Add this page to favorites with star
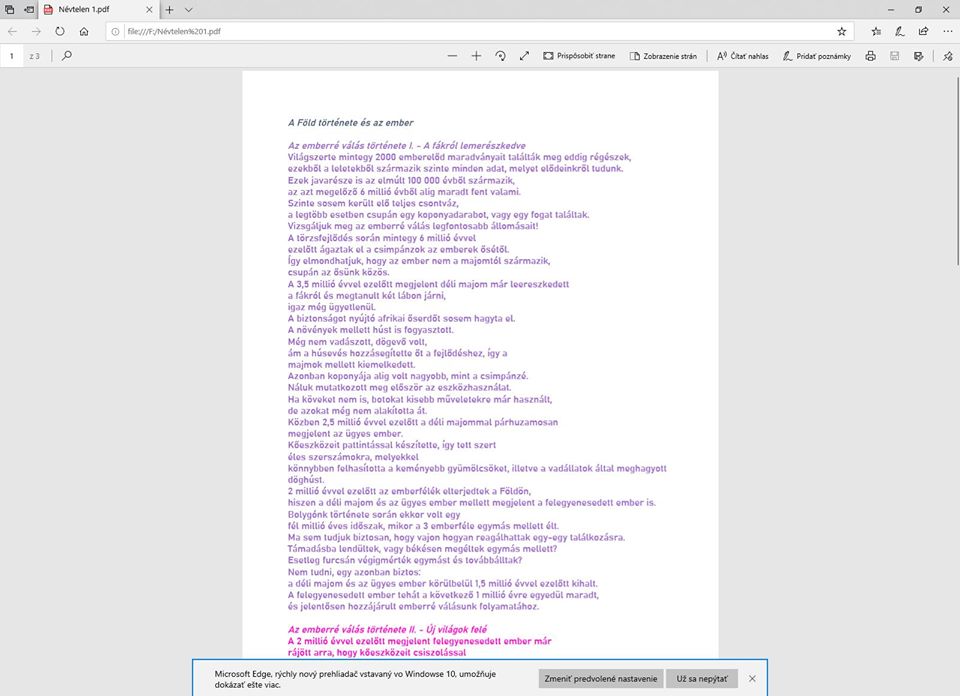 click(841, 31)
